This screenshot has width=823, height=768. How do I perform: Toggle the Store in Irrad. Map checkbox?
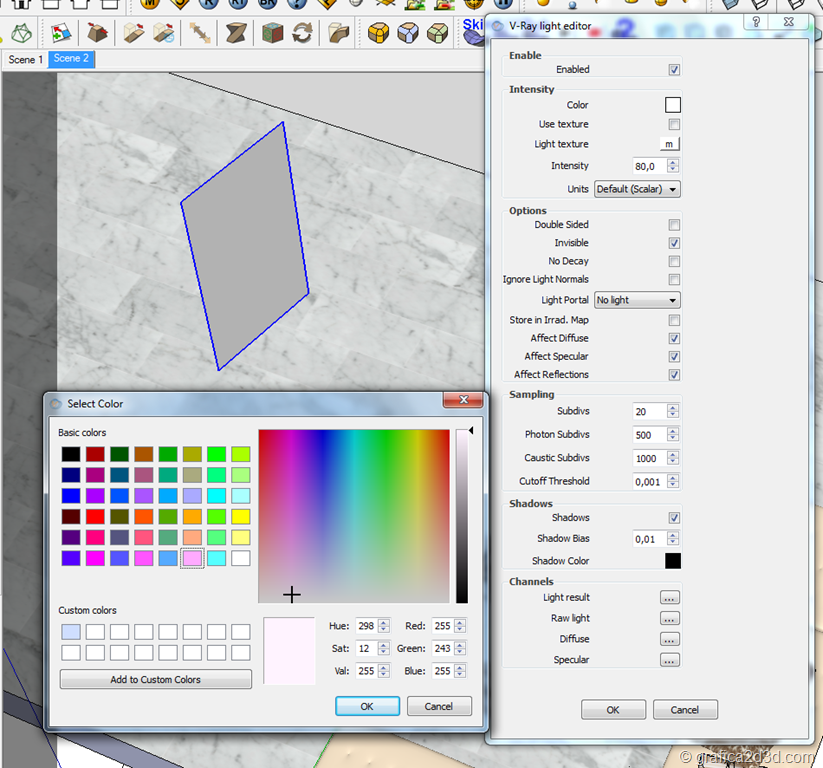click(x=674, y=320)
